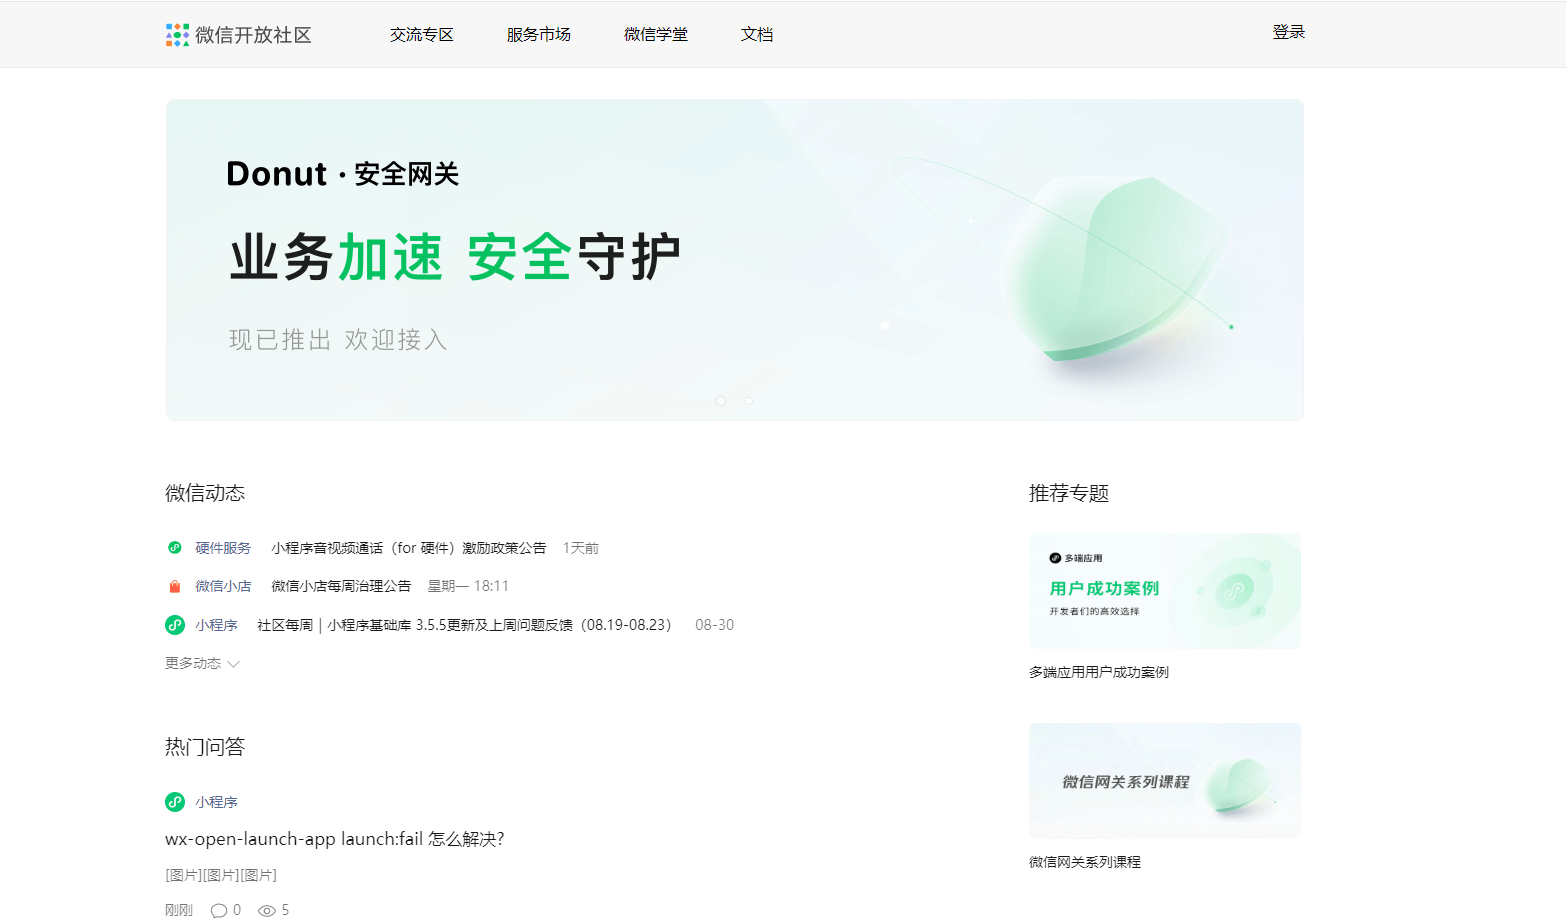Open the 微信学堂 menu item
The image size is (1566, 924).
pyautogui.click(x=656, y=34)
